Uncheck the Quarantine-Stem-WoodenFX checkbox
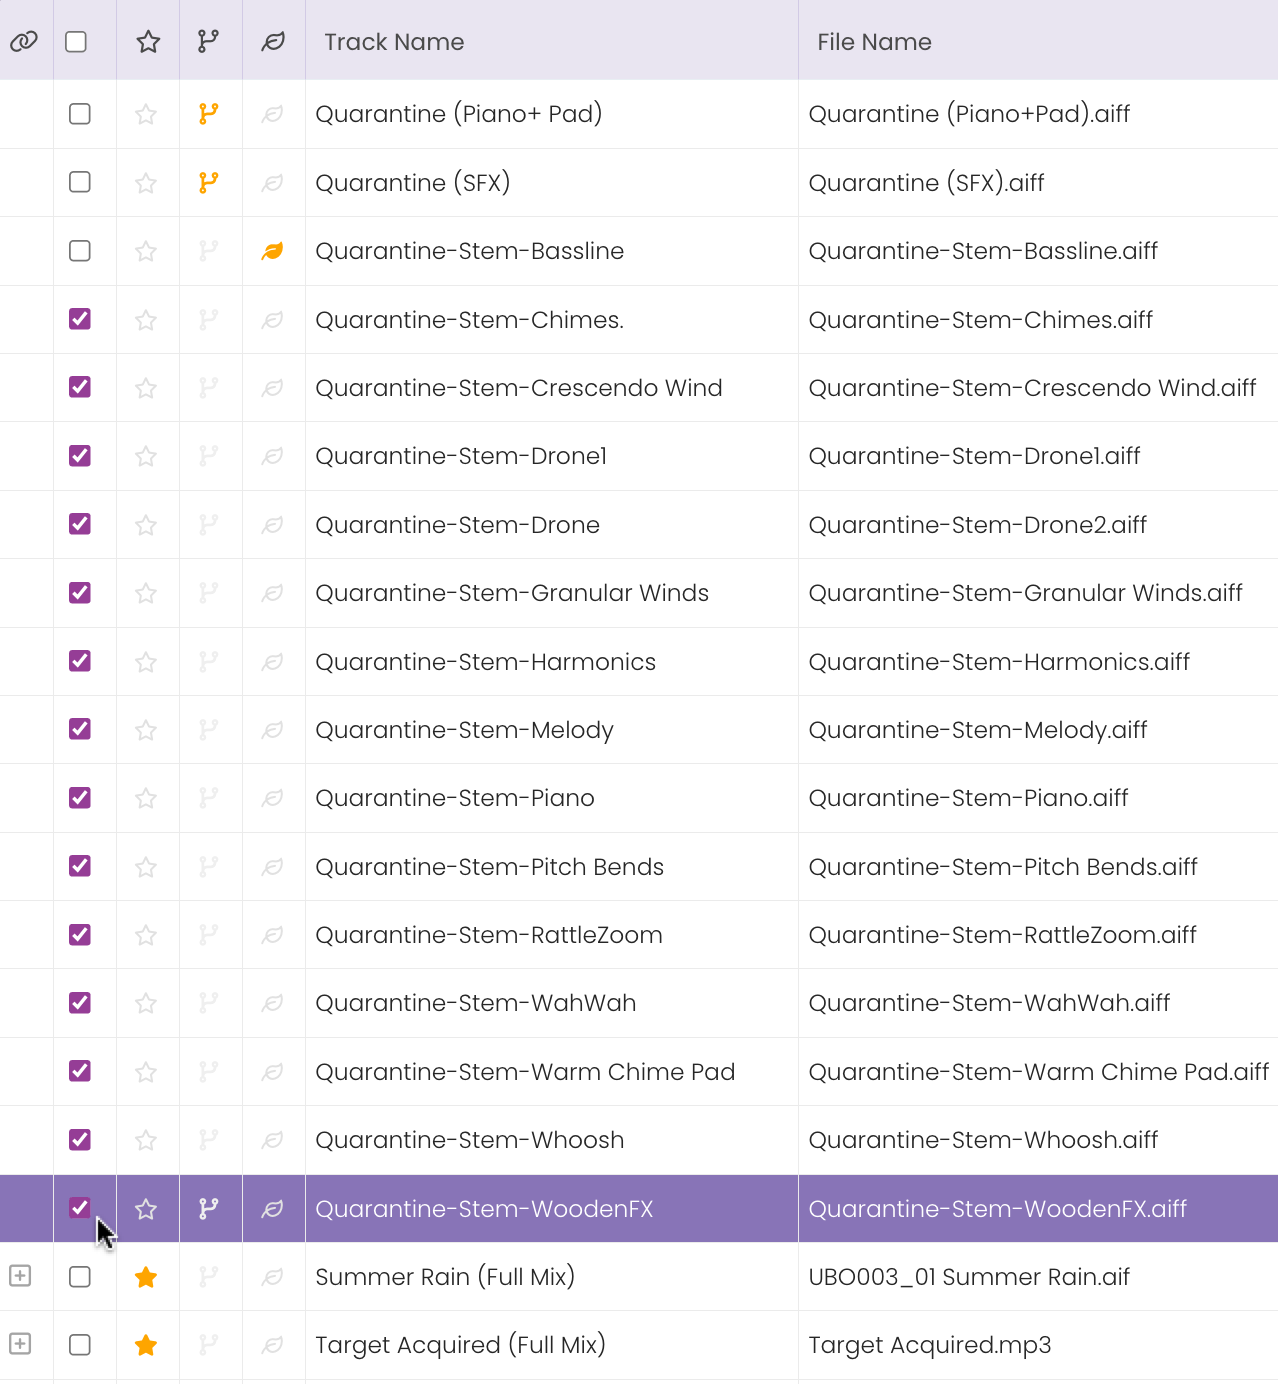1278x1384 pixels. coord(80,1208)
